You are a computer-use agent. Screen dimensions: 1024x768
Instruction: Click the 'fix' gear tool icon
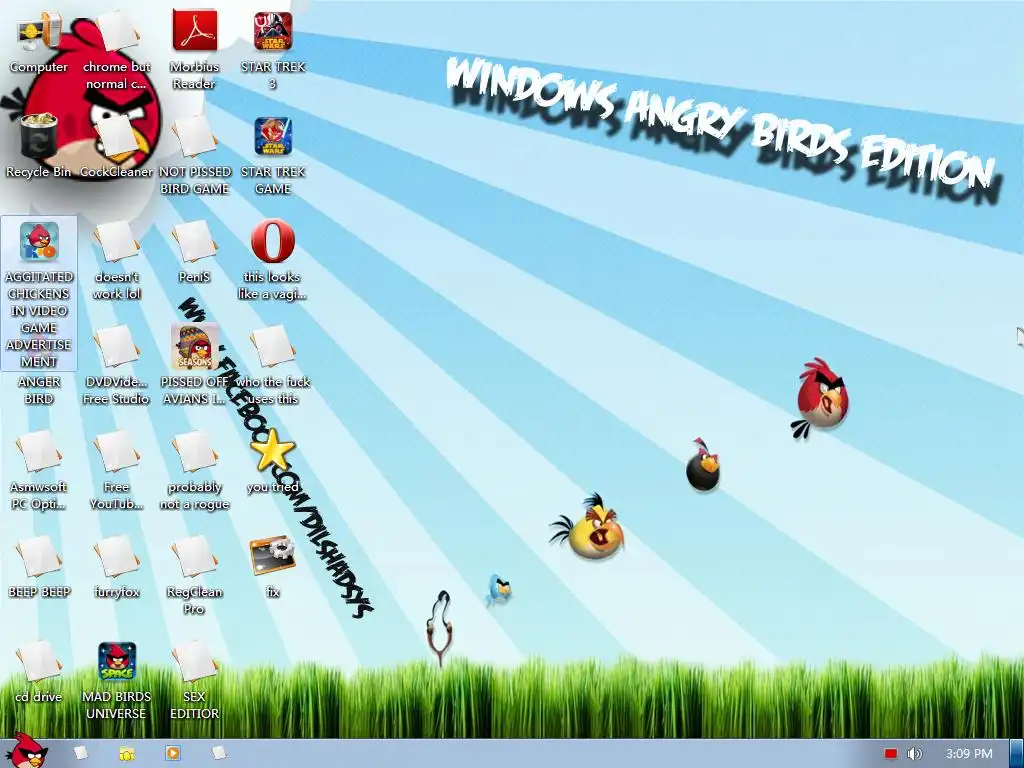click(x=273, y=555)
